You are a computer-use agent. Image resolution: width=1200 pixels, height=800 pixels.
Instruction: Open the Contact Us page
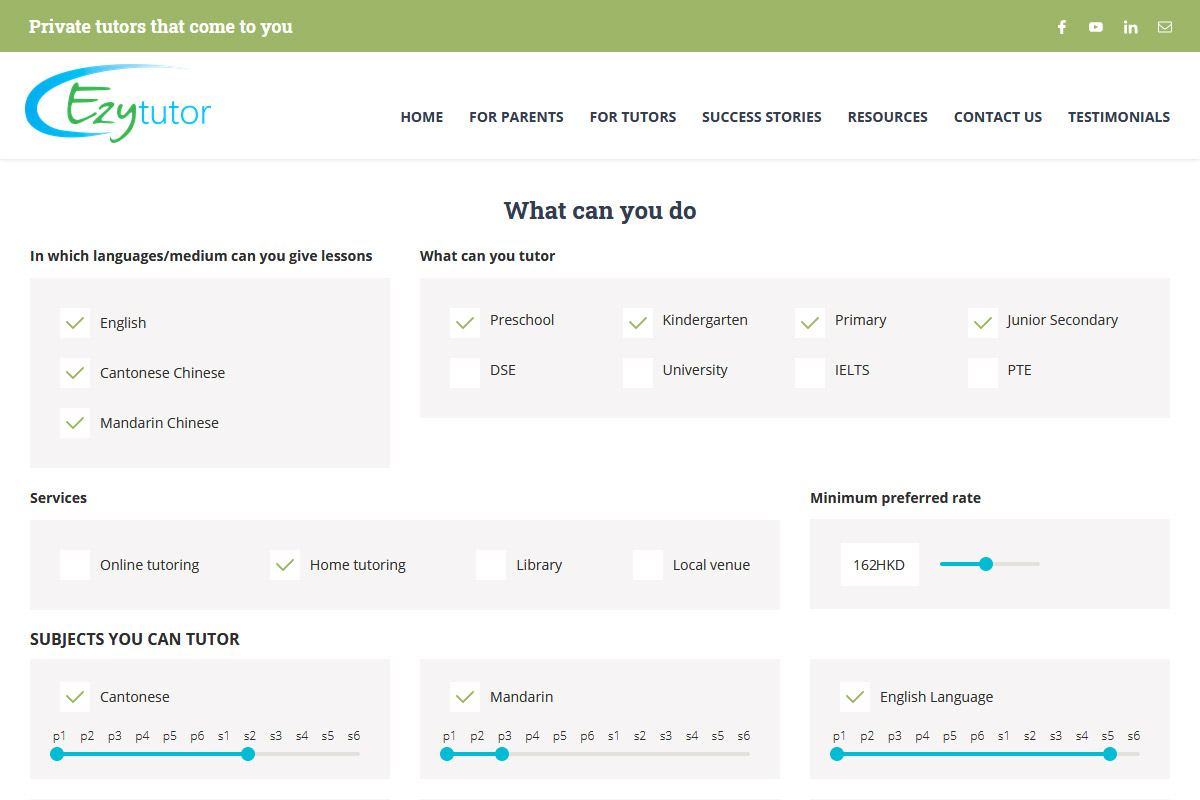(x=997, y=117)
